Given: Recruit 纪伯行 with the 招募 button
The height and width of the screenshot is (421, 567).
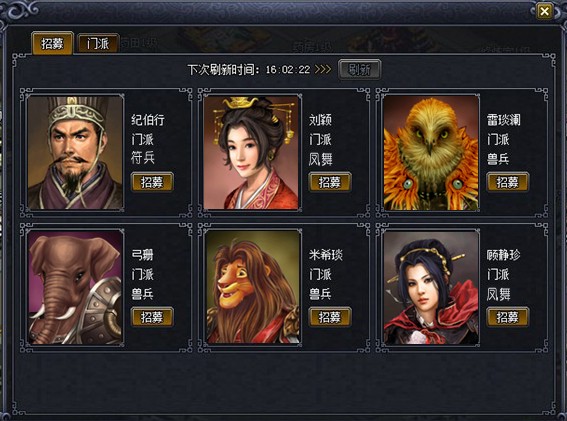Looking at the screenshot, I should [152, 182].
